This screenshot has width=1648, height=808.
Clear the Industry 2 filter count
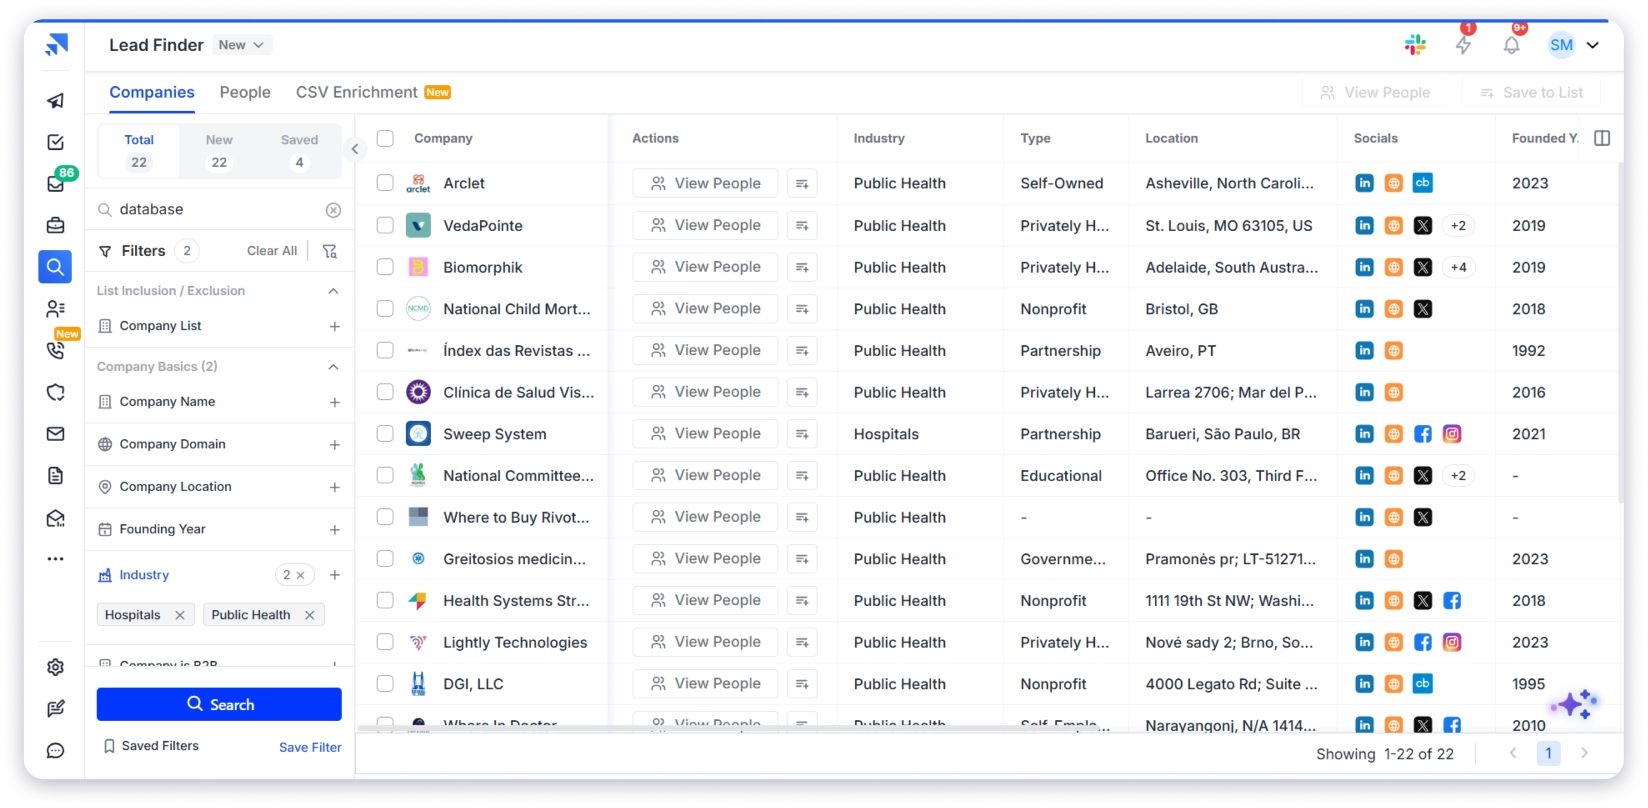pyautogui.click(x=300, y=575)
